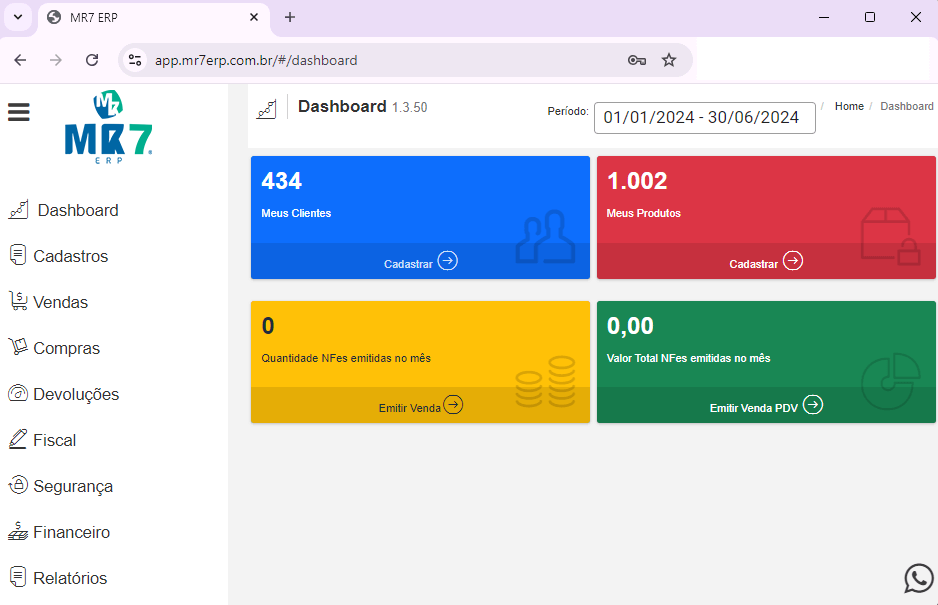Expand the Vendas menu
Viewport: 938px width, 605px height.
(x=60, y=302)
